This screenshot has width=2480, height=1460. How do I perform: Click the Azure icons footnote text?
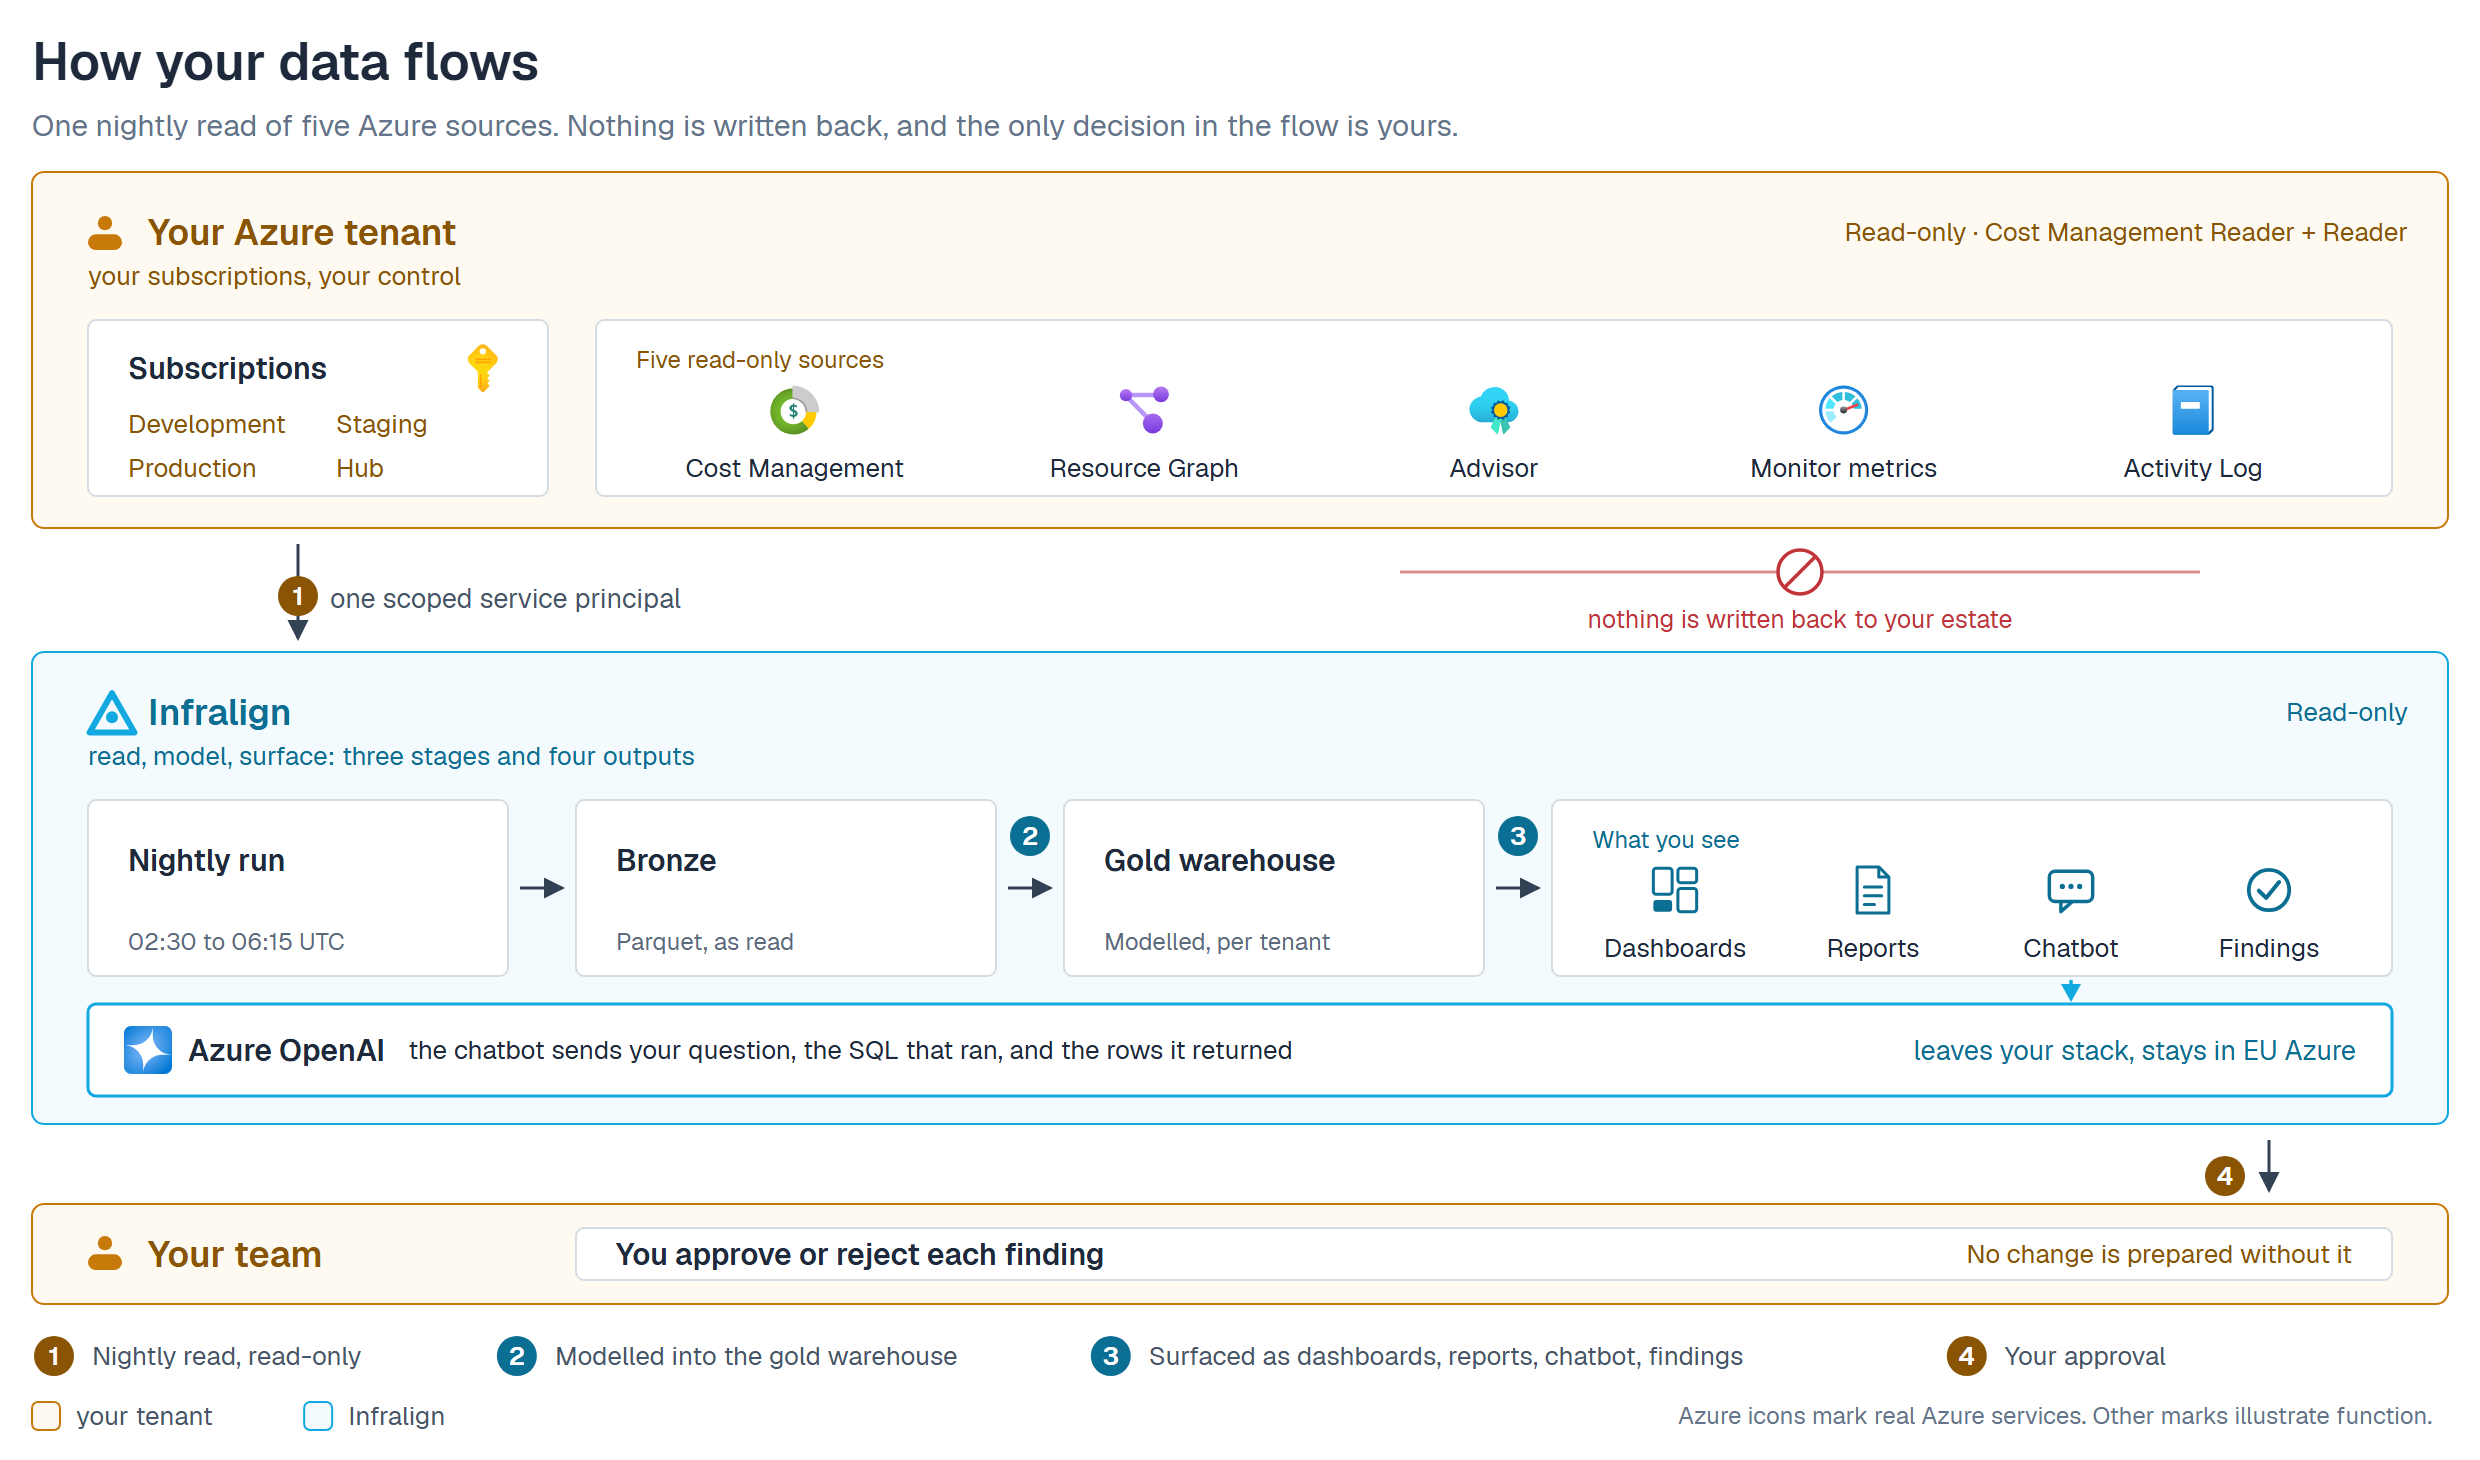2055,1416
